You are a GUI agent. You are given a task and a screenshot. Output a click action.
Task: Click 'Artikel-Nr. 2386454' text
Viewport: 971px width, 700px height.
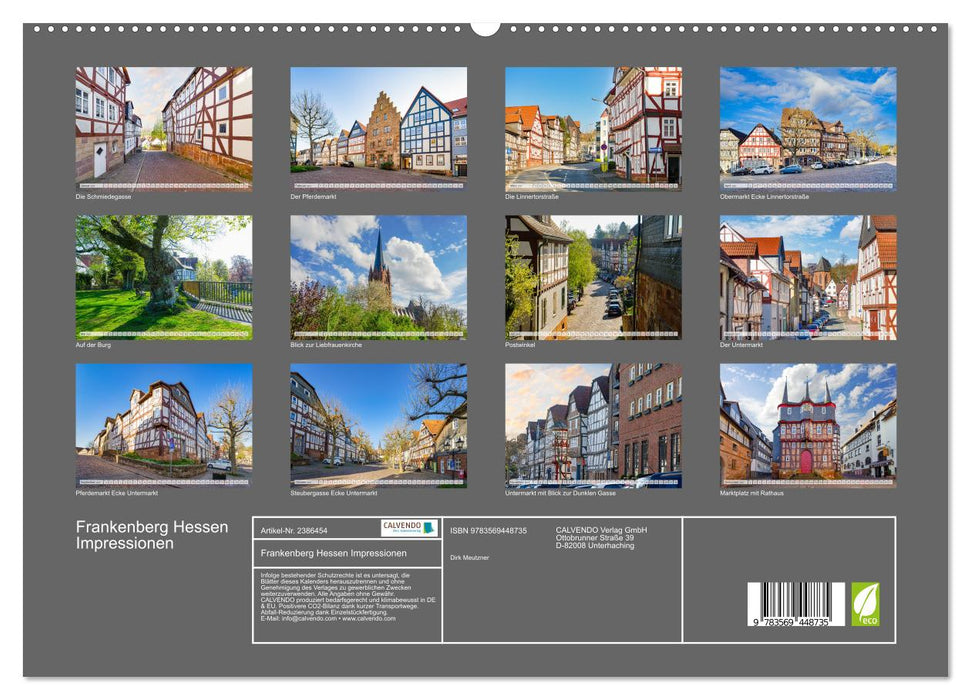click(294, 531)
